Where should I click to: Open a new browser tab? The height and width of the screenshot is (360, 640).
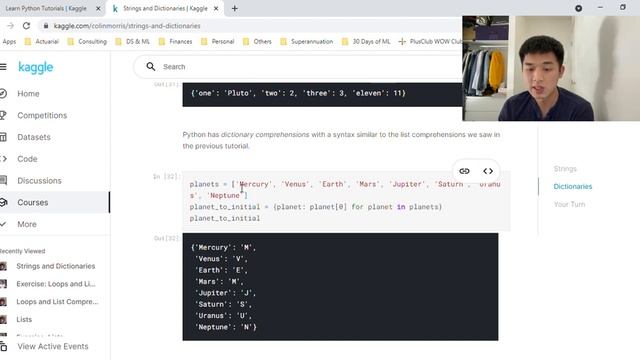(x=235, y=8)
